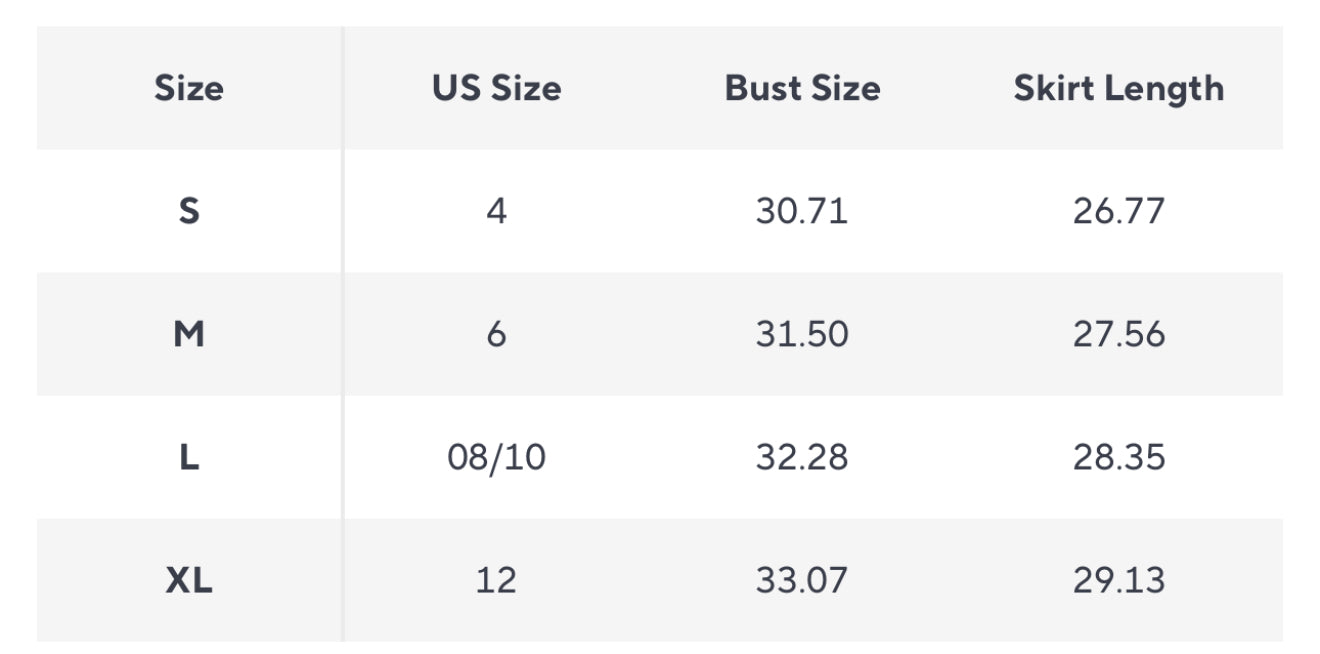Click the Bust Size column header
This screenshot has width=1320, height=654.
click(x=802, y=88)
